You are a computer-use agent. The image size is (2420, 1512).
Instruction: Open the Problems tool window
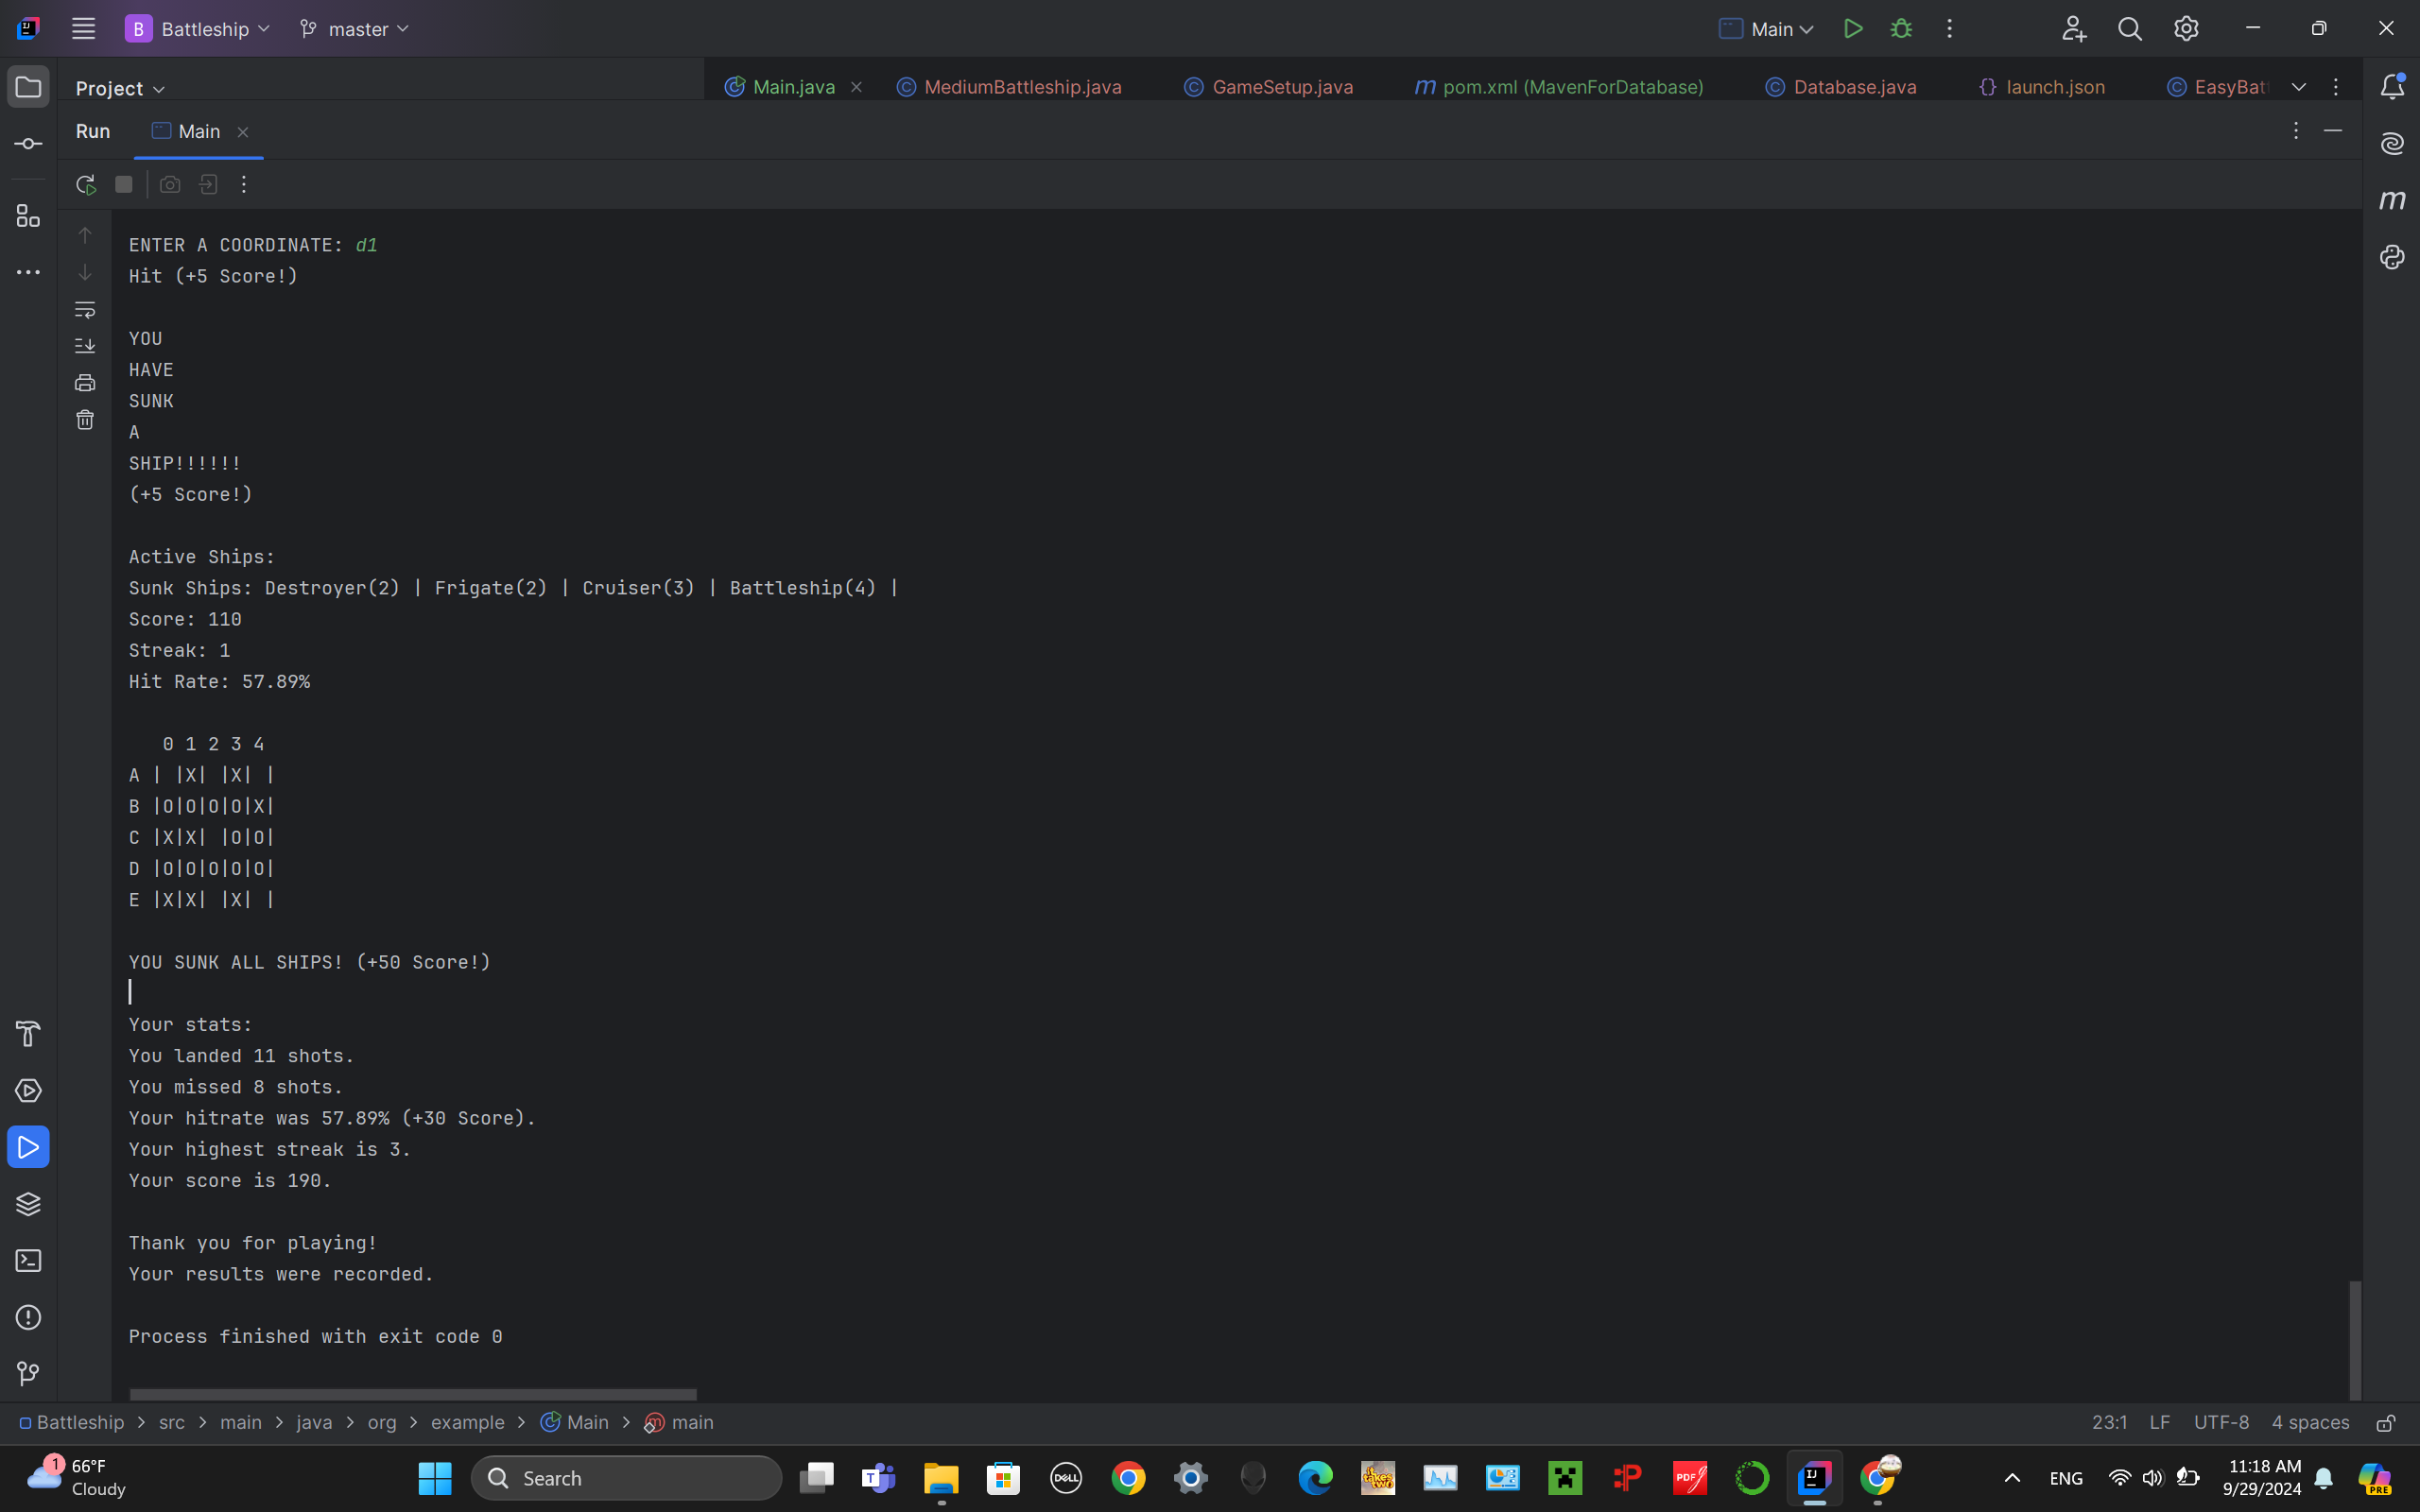click(x=28, y=1318)
